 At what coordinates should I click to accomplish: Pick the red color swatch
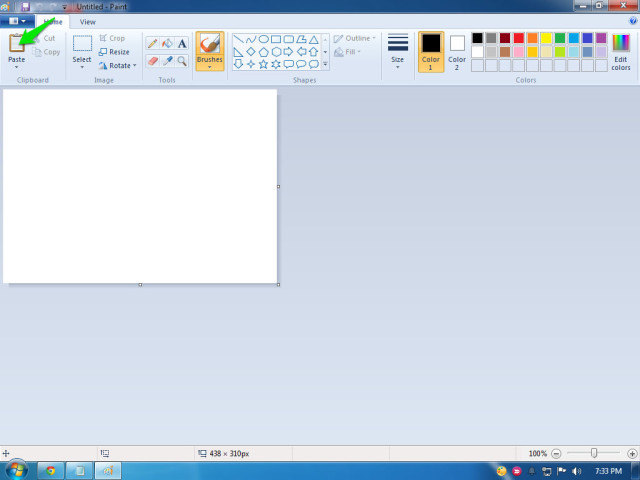coord(519,38)
